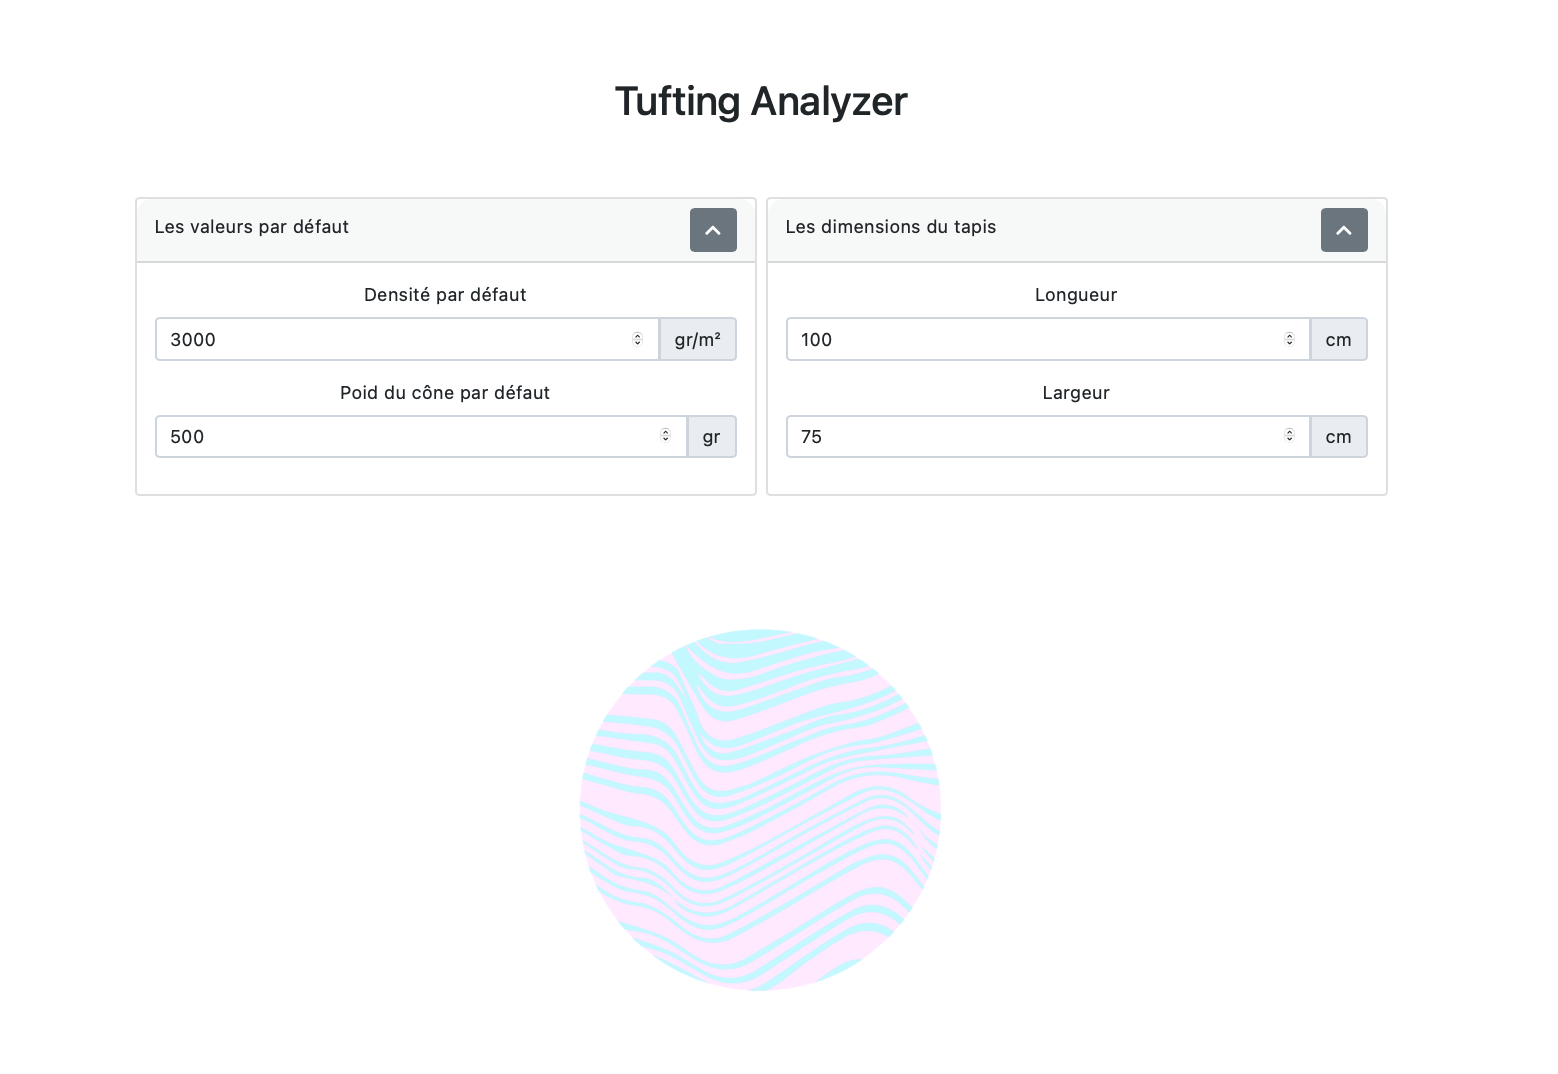Click the "Les valeurs par défaut" header text
This screenshot has width=1558, height=1074.
point(252,227)
